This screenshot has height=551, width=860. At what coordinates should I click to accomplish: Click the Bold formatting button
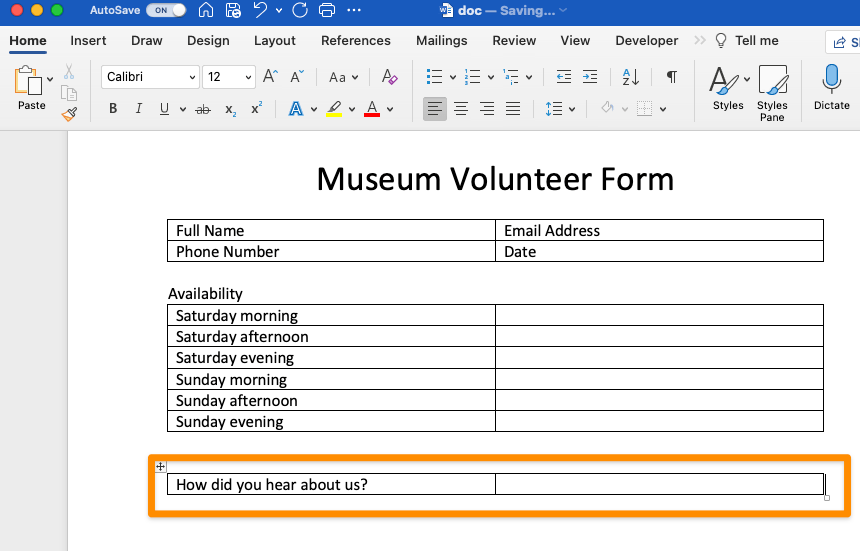[113, 109]
